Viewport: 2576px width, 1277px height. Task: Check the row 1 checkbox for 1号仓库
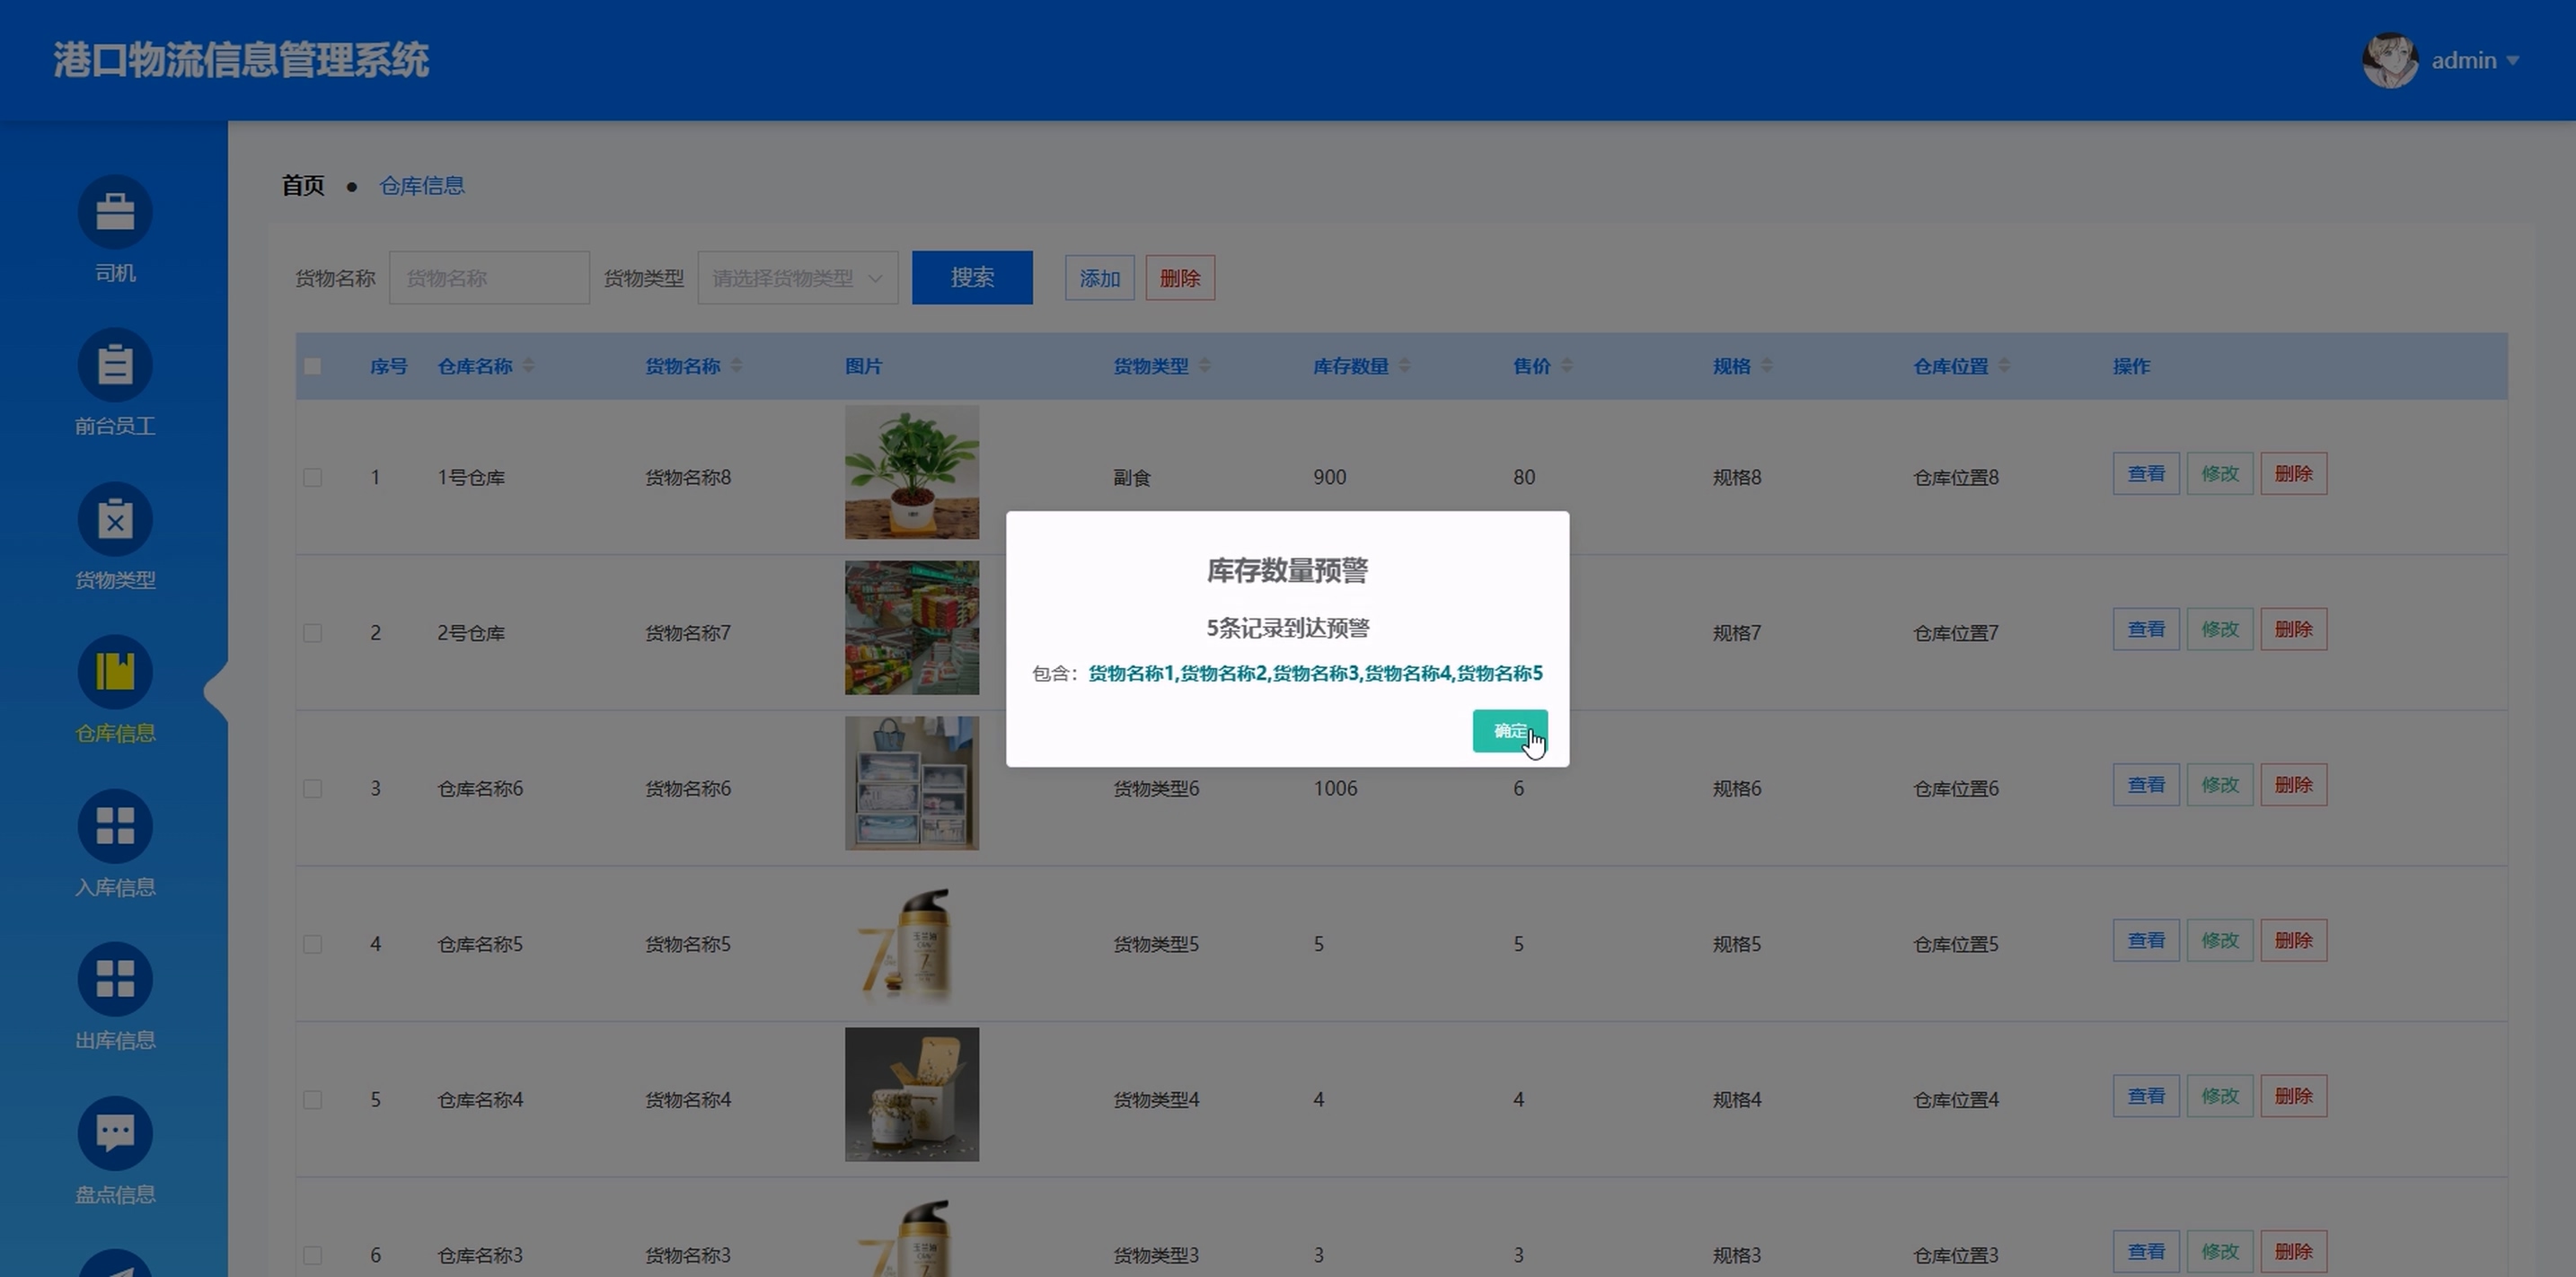(313, 478)
